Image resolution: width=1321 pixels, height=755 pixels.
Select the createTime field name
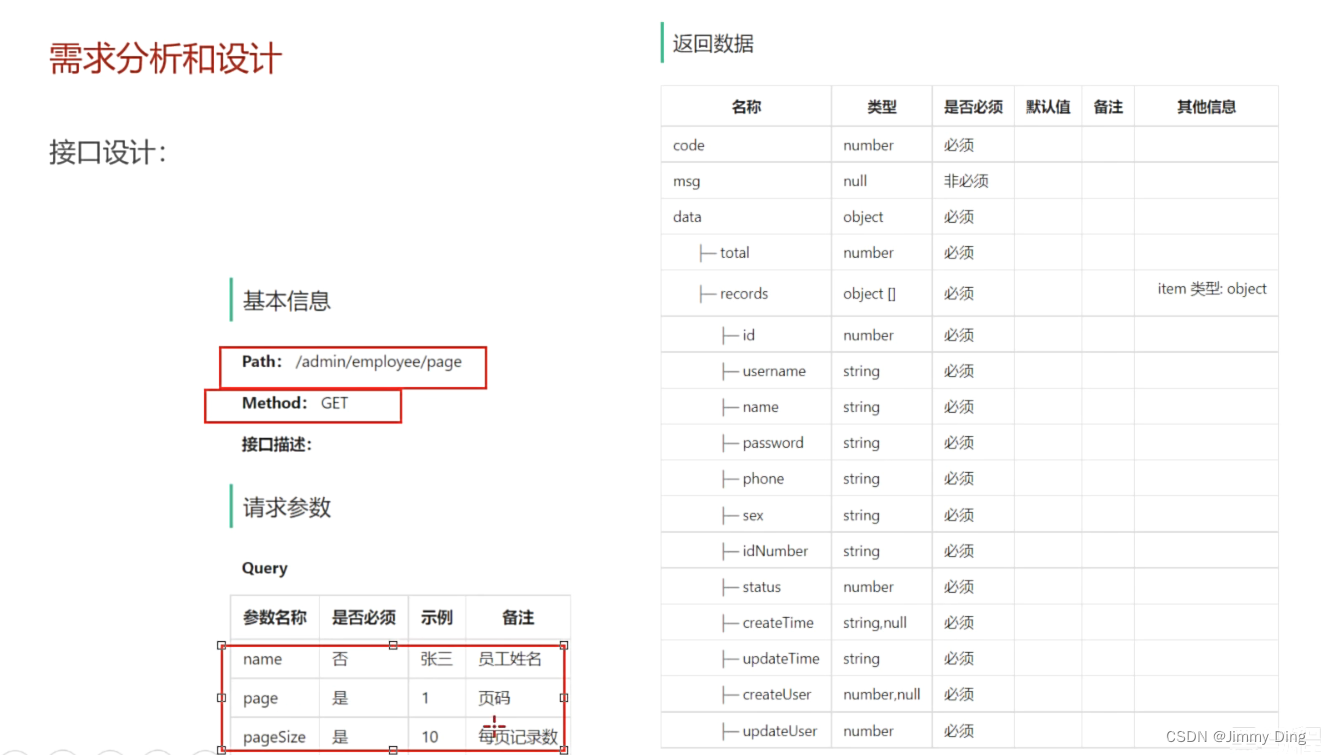pyautogui.click(x=778, y=623)
